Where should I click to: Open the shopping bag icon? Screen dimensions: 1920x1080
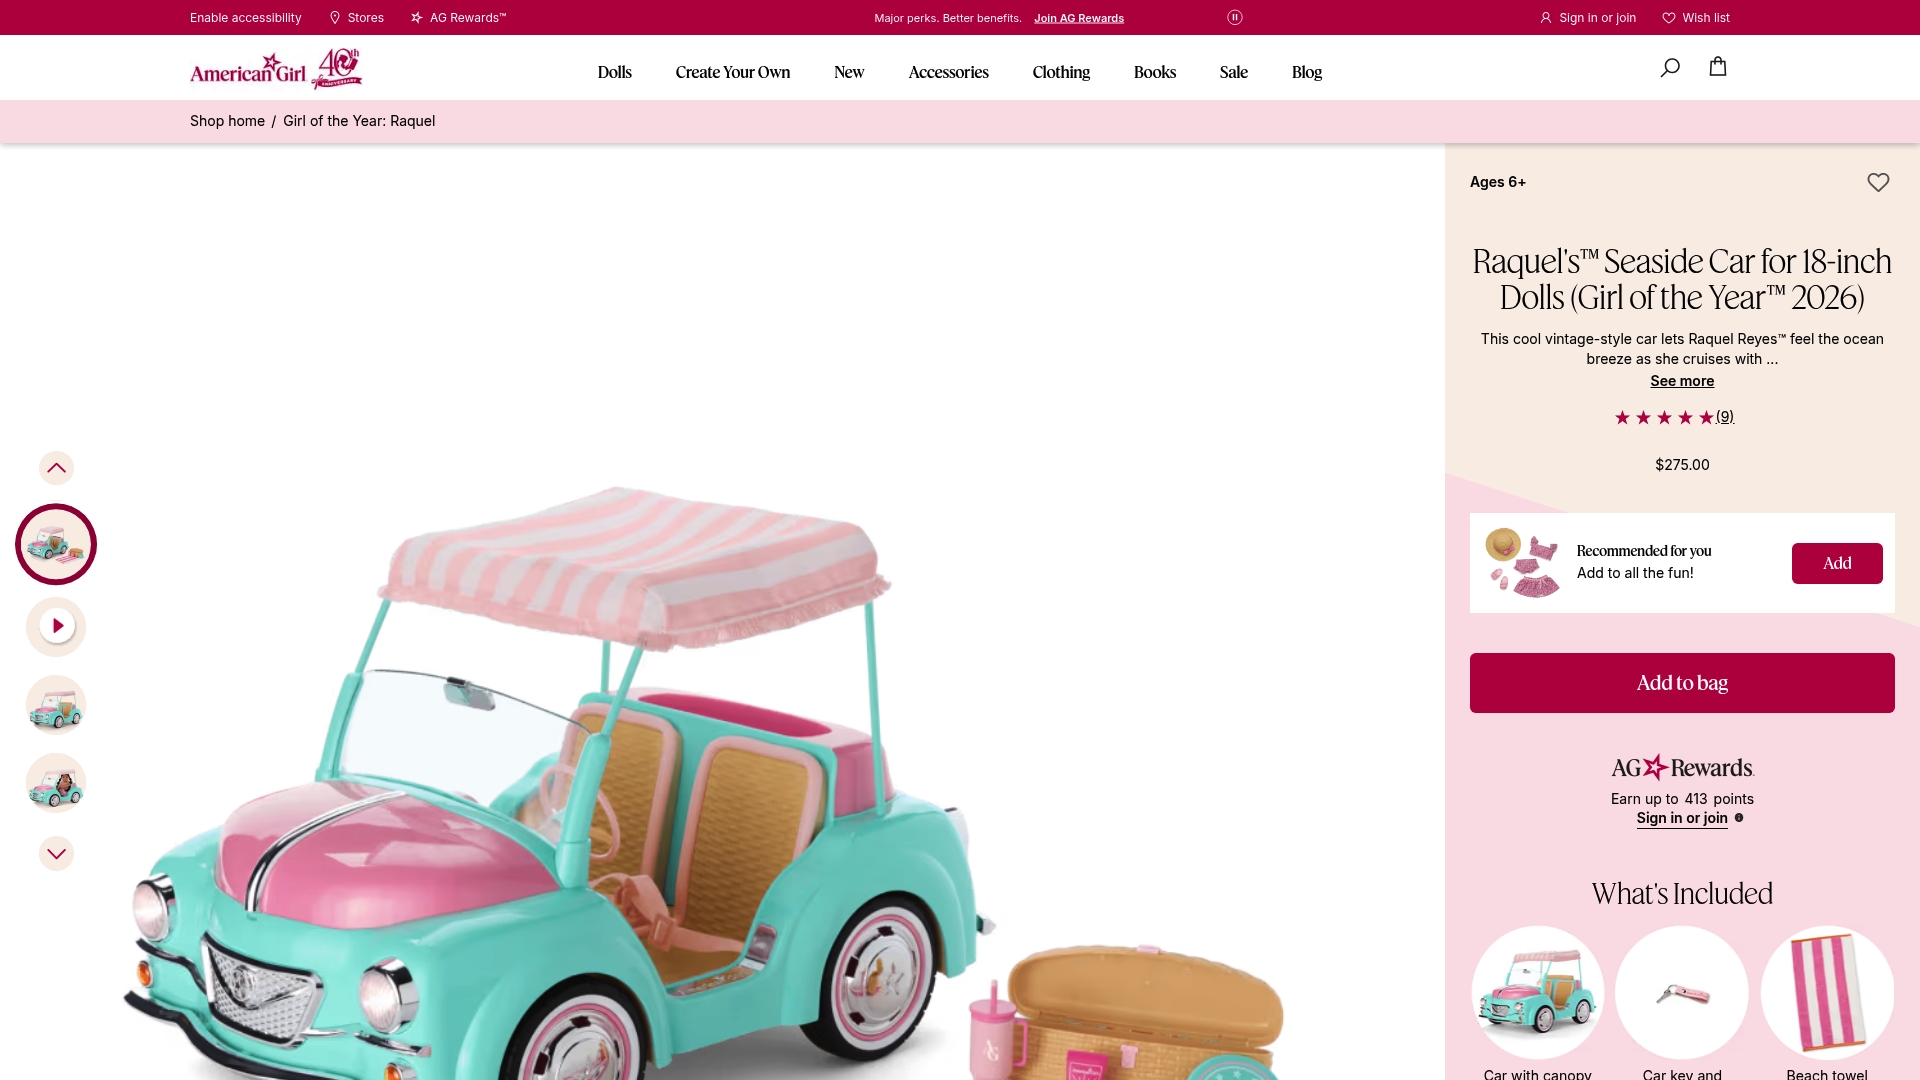pyautogui.click(x=1718, y=66)
